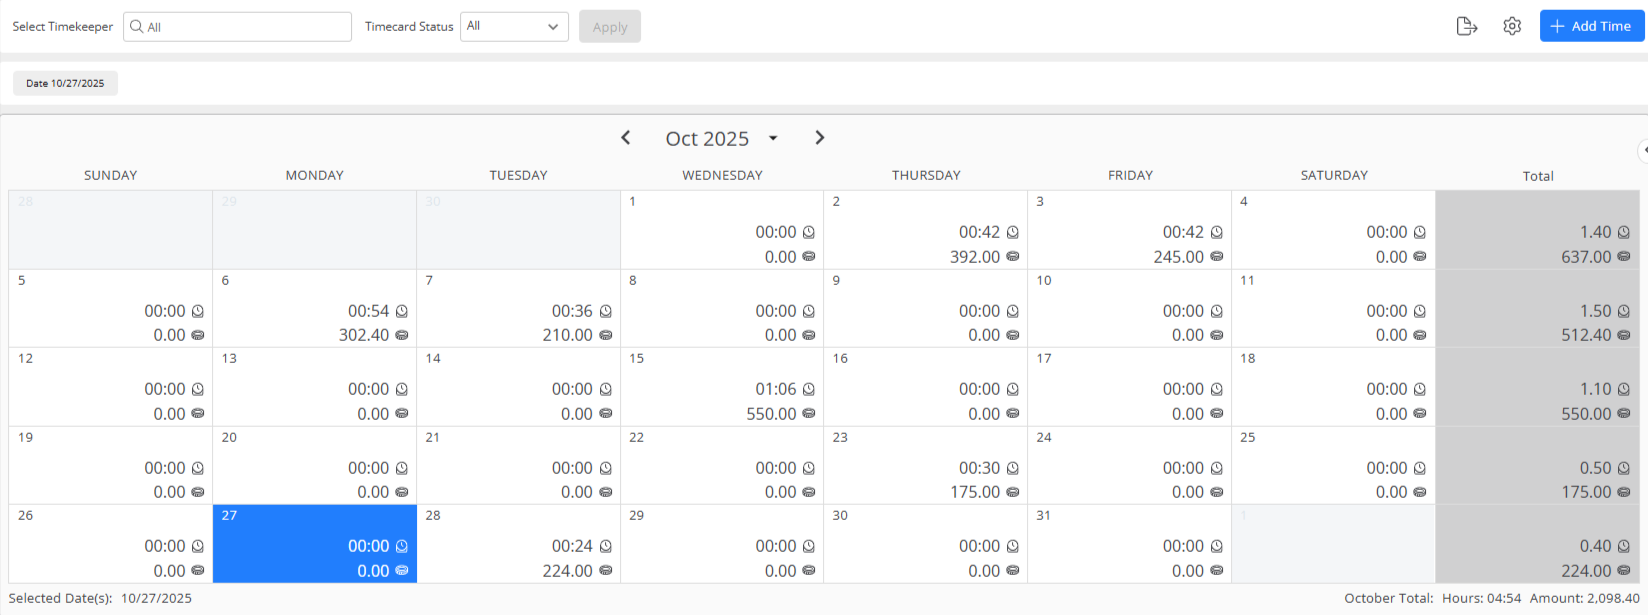Click the money icon on October 15

(x=809, y=414)
